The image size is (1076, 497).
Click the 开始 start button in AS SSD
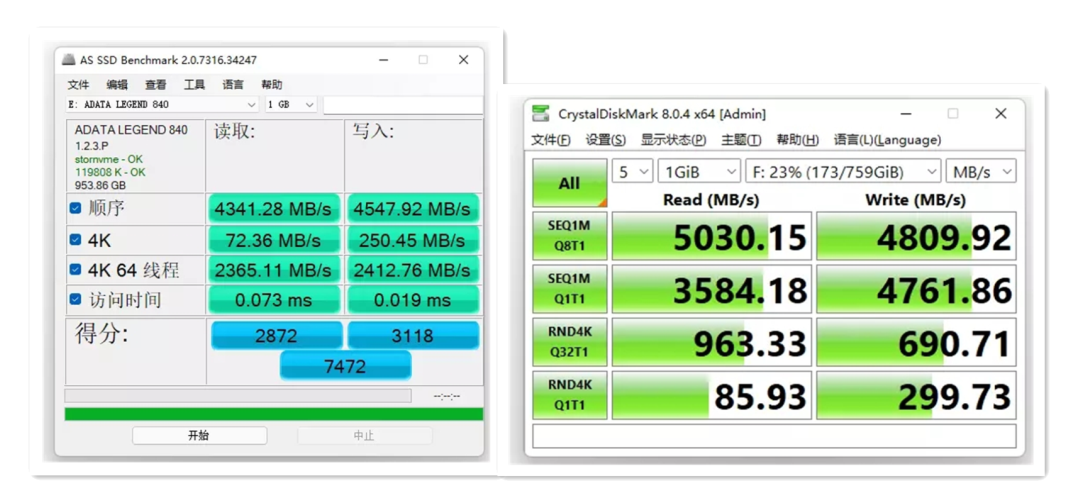tap(199, 435)
